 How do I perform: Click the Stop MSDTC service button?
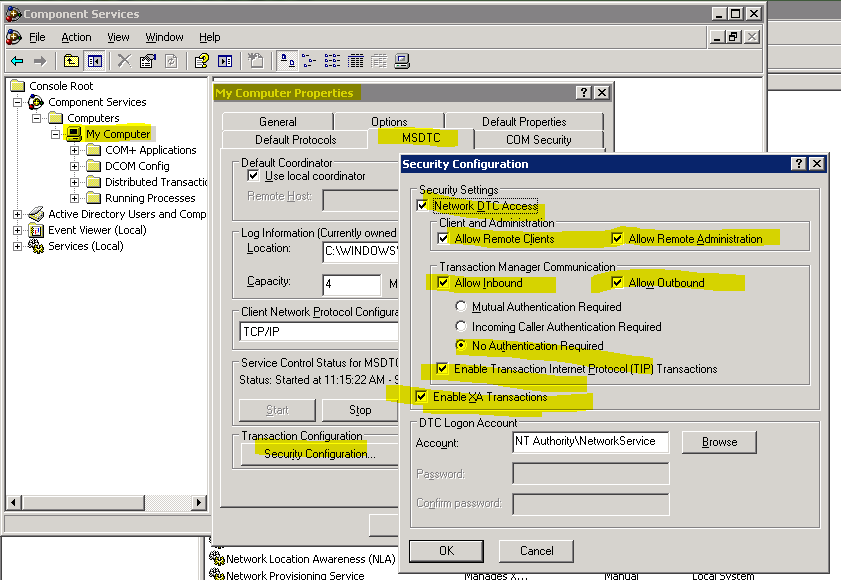pos(360,410)
